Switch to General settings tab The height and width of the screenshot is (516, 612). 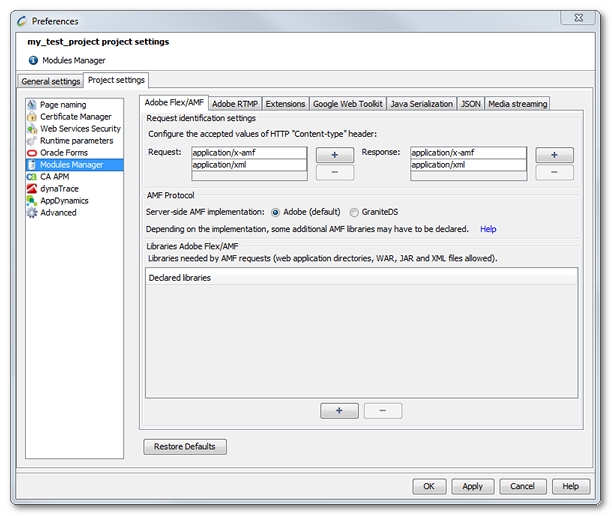tap(50, 81)
